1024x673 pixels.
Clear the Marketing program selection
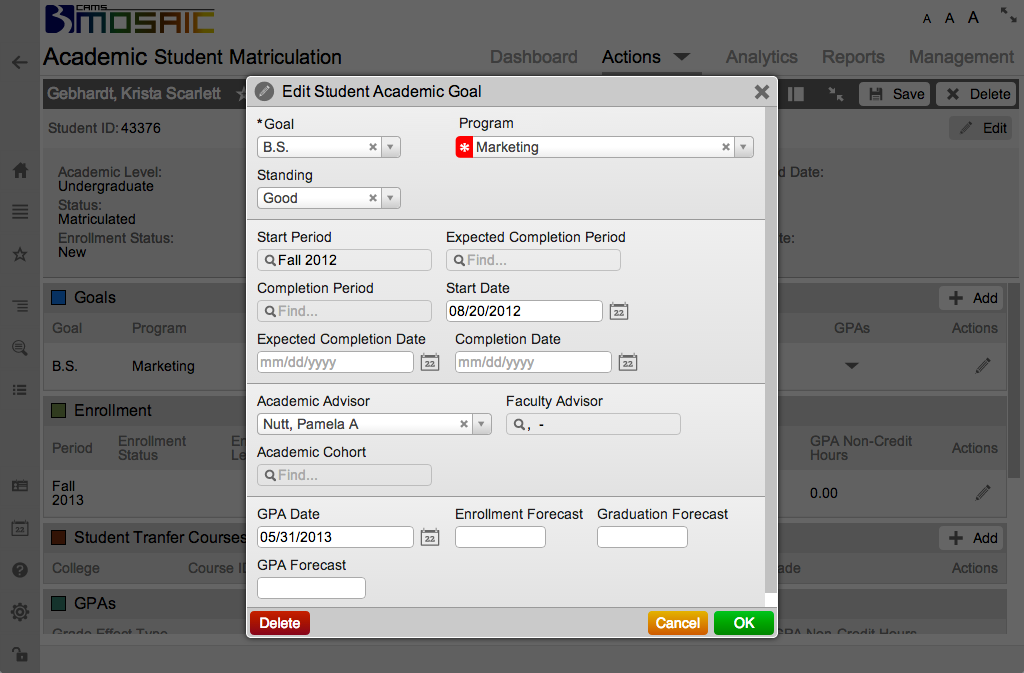(726, 147)
